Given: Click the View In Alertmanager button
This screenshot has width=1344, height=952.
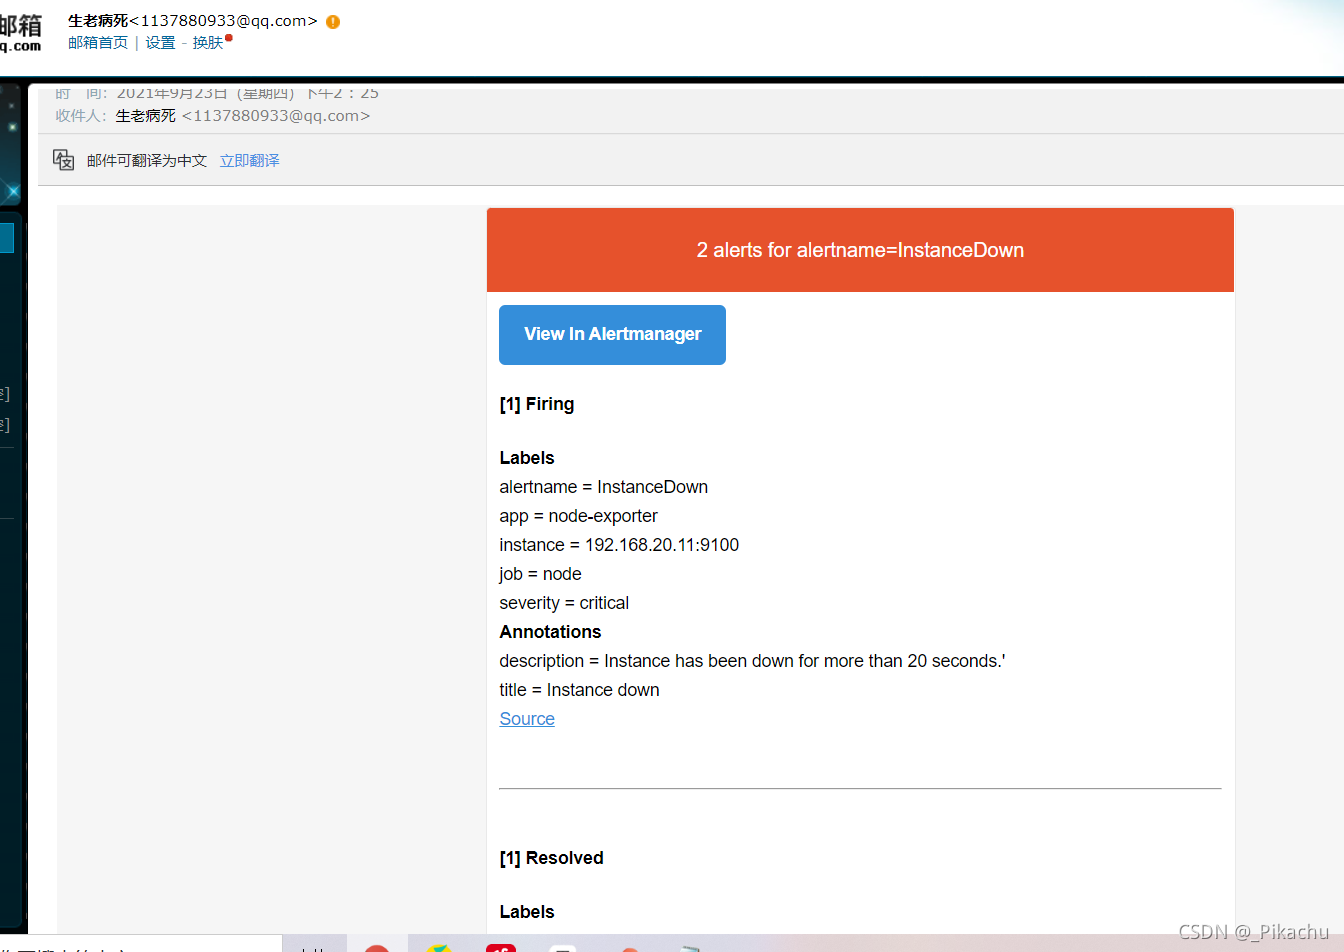Looking at the screenshot, I should [612, 335].
